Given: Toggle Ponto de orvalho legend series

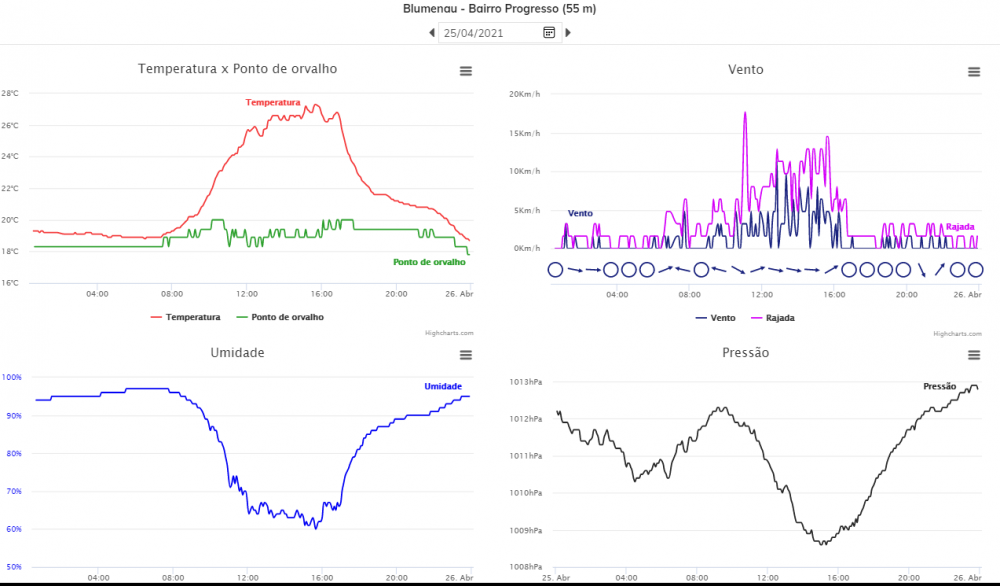Looking at the screenshot, I should point(280,317).
